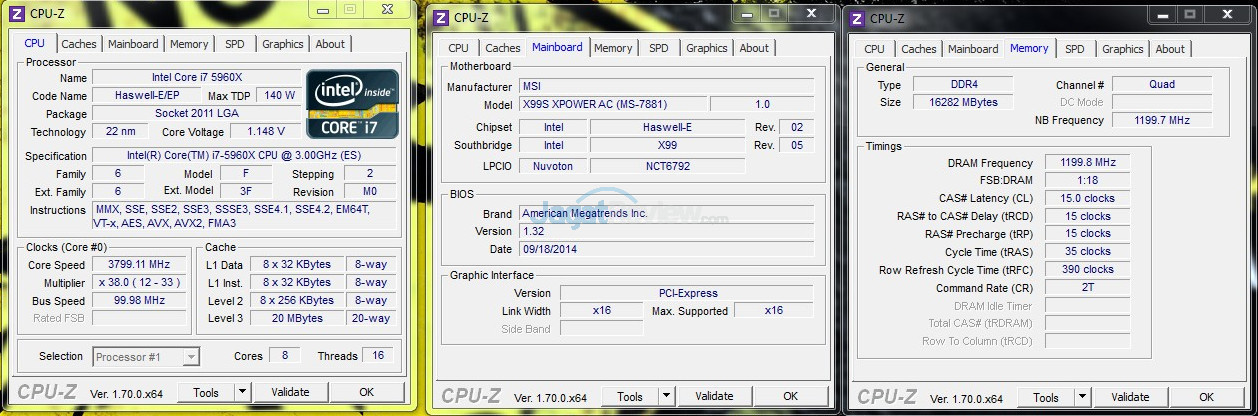Viewport: 1258px width, 416px height.
Task: Click OK in the Memory window
Action: point(1206,398)
